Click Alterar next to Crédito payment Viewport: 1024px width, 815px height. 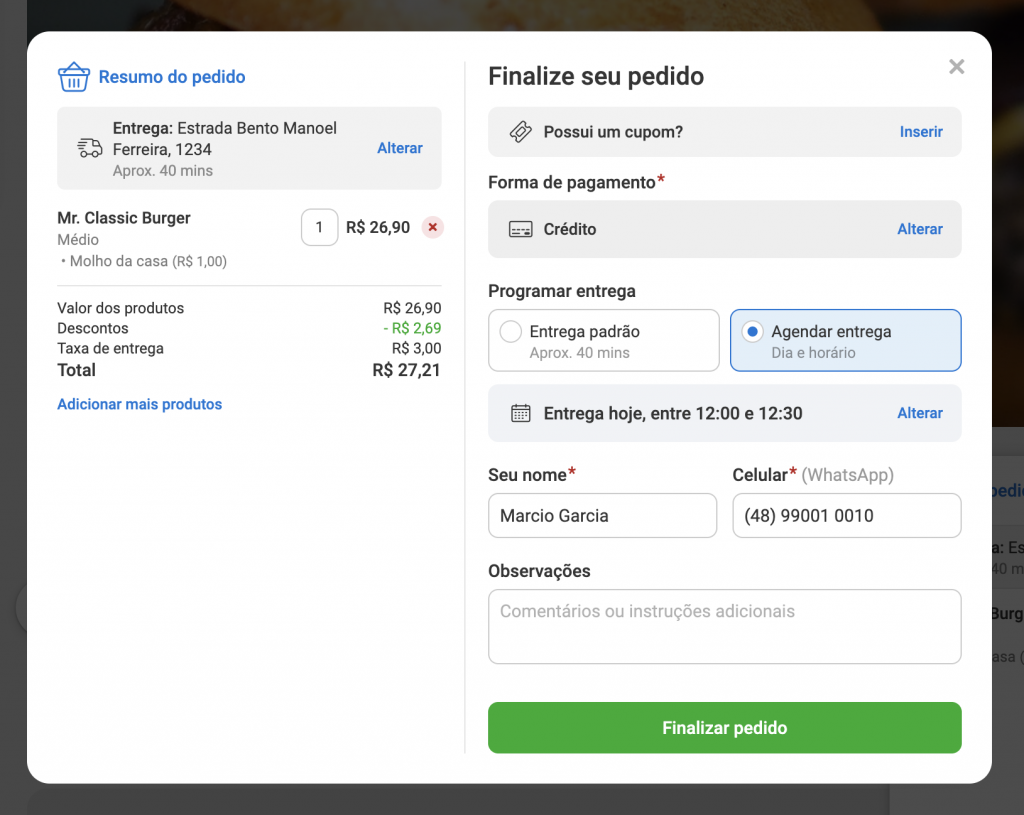click(x=919, y=229)
